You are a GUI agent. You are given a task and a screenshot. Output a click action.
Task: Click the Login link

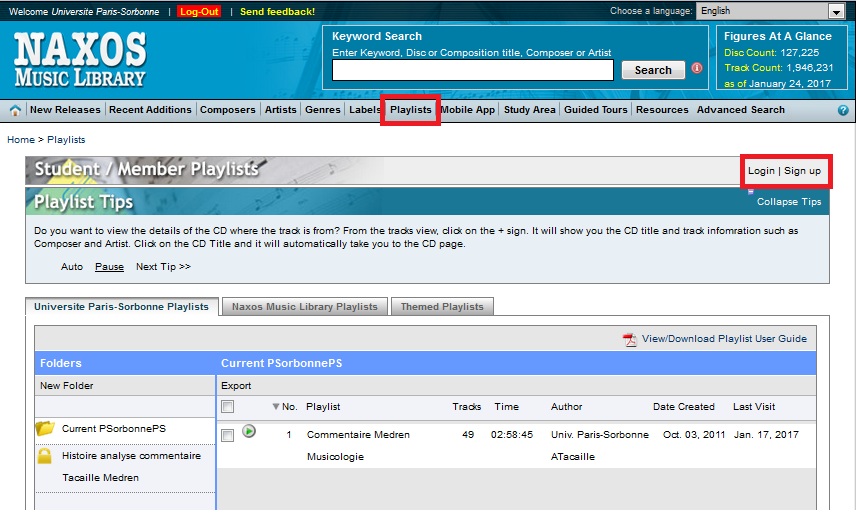pyautogui.click(x=761, y=171)
